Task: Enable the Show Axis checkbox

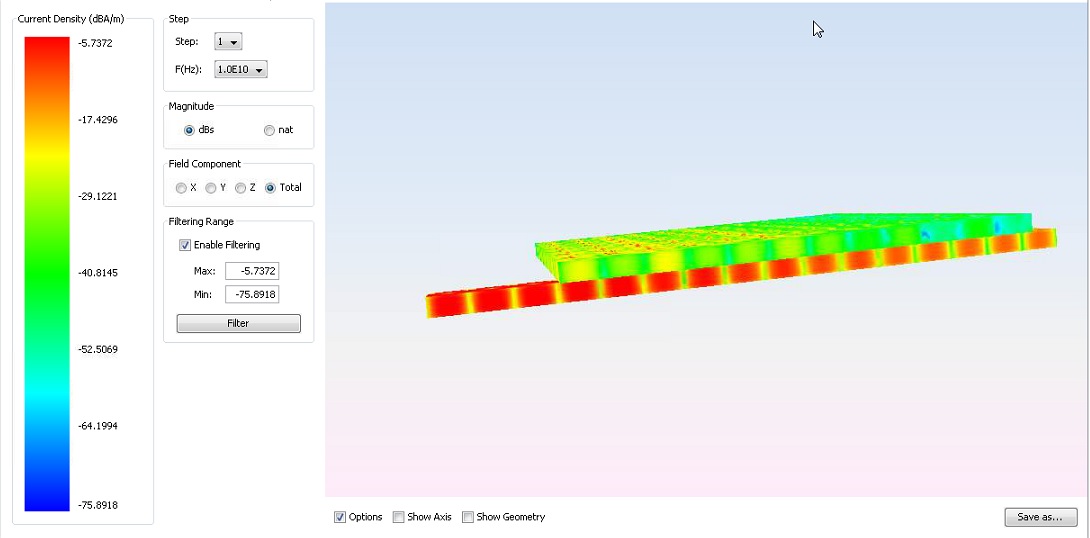Action: 399,517
